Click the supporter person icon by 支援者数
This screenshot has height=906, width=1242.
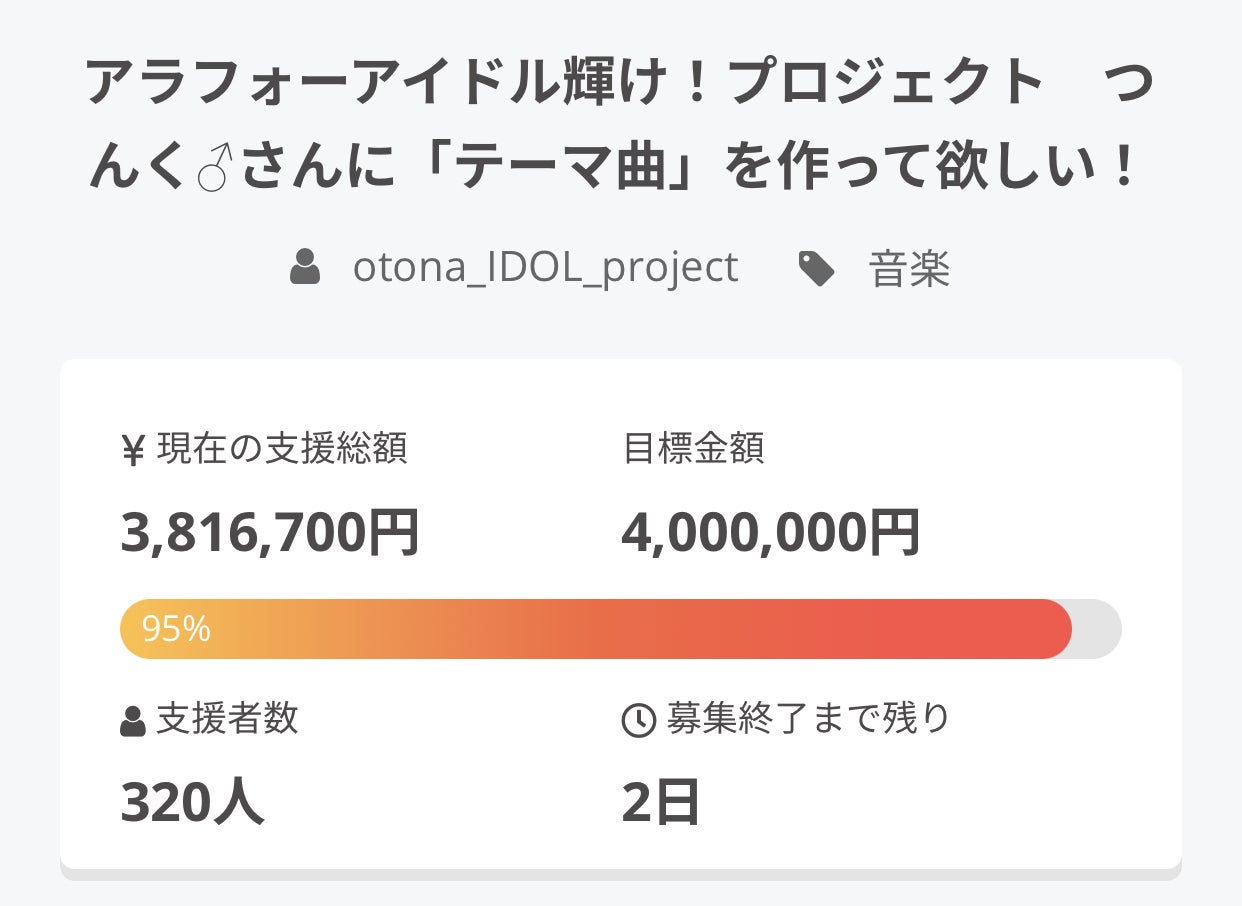click(x=133, y=721)
